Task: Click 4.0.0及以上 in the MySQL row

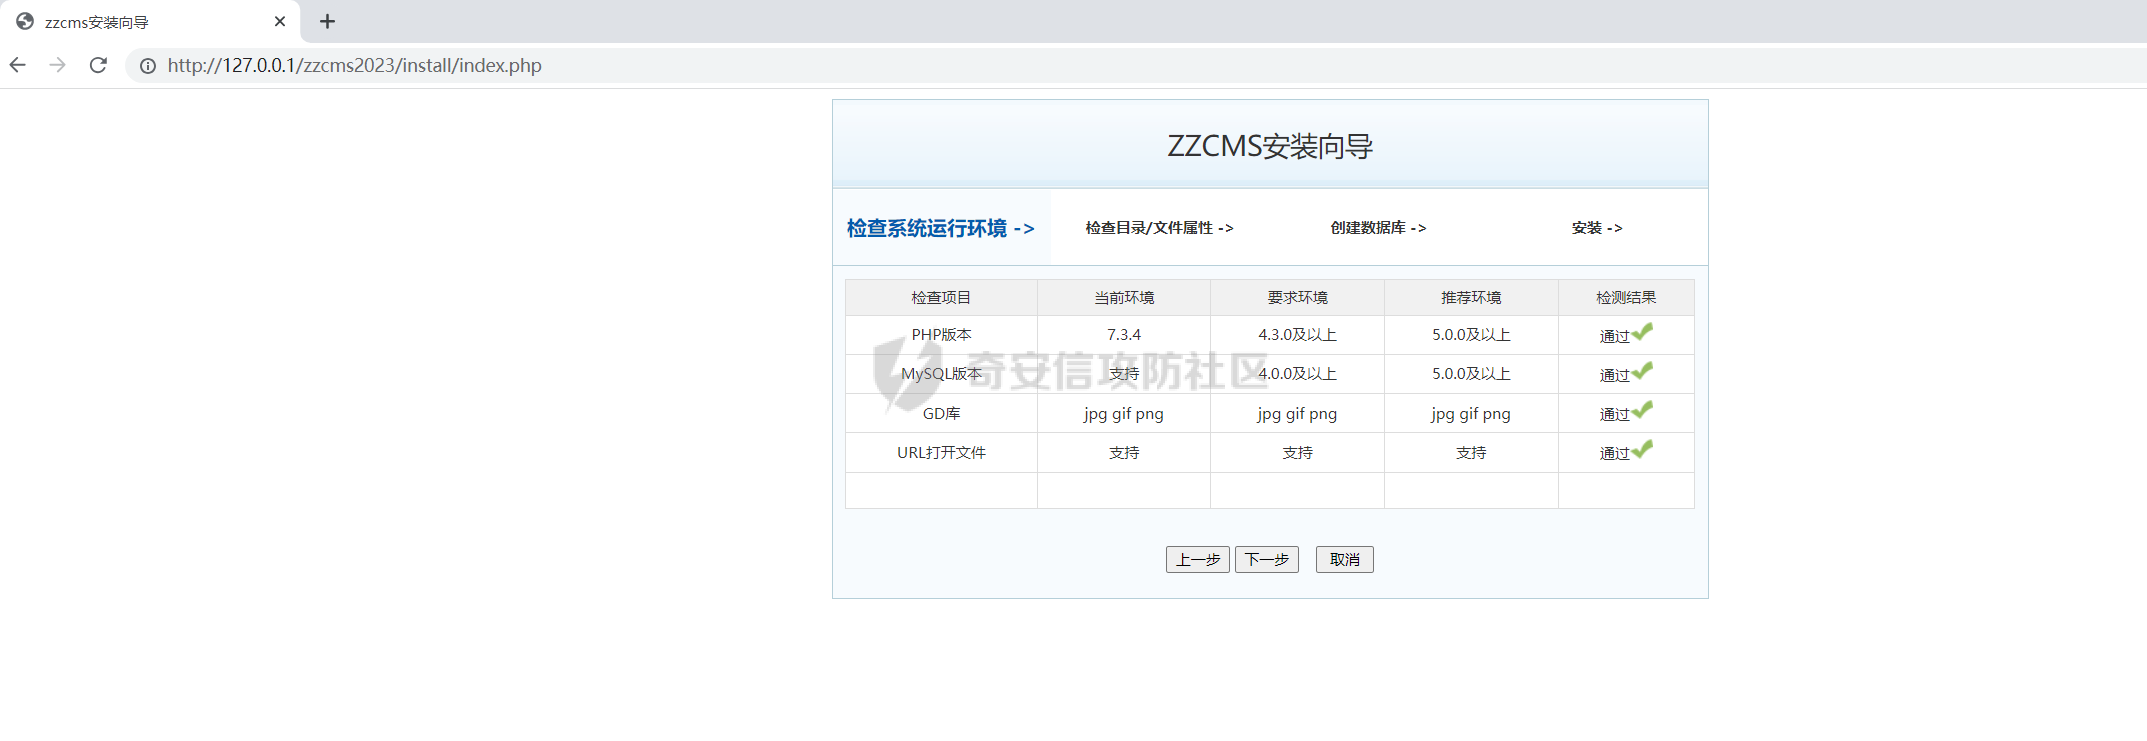Action: click(1298, 374)
